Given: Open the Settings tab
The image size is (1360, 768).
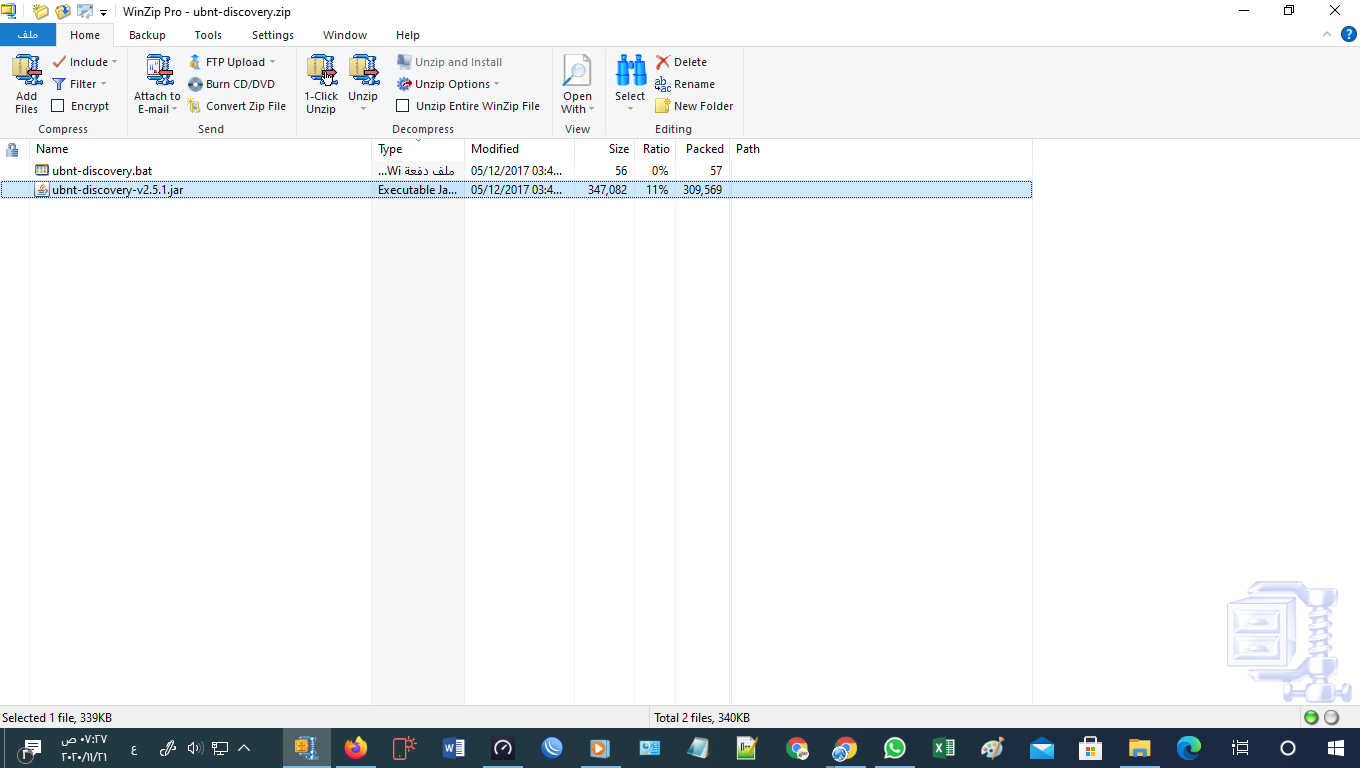Looking at the screenshot, I should point(273,35).
